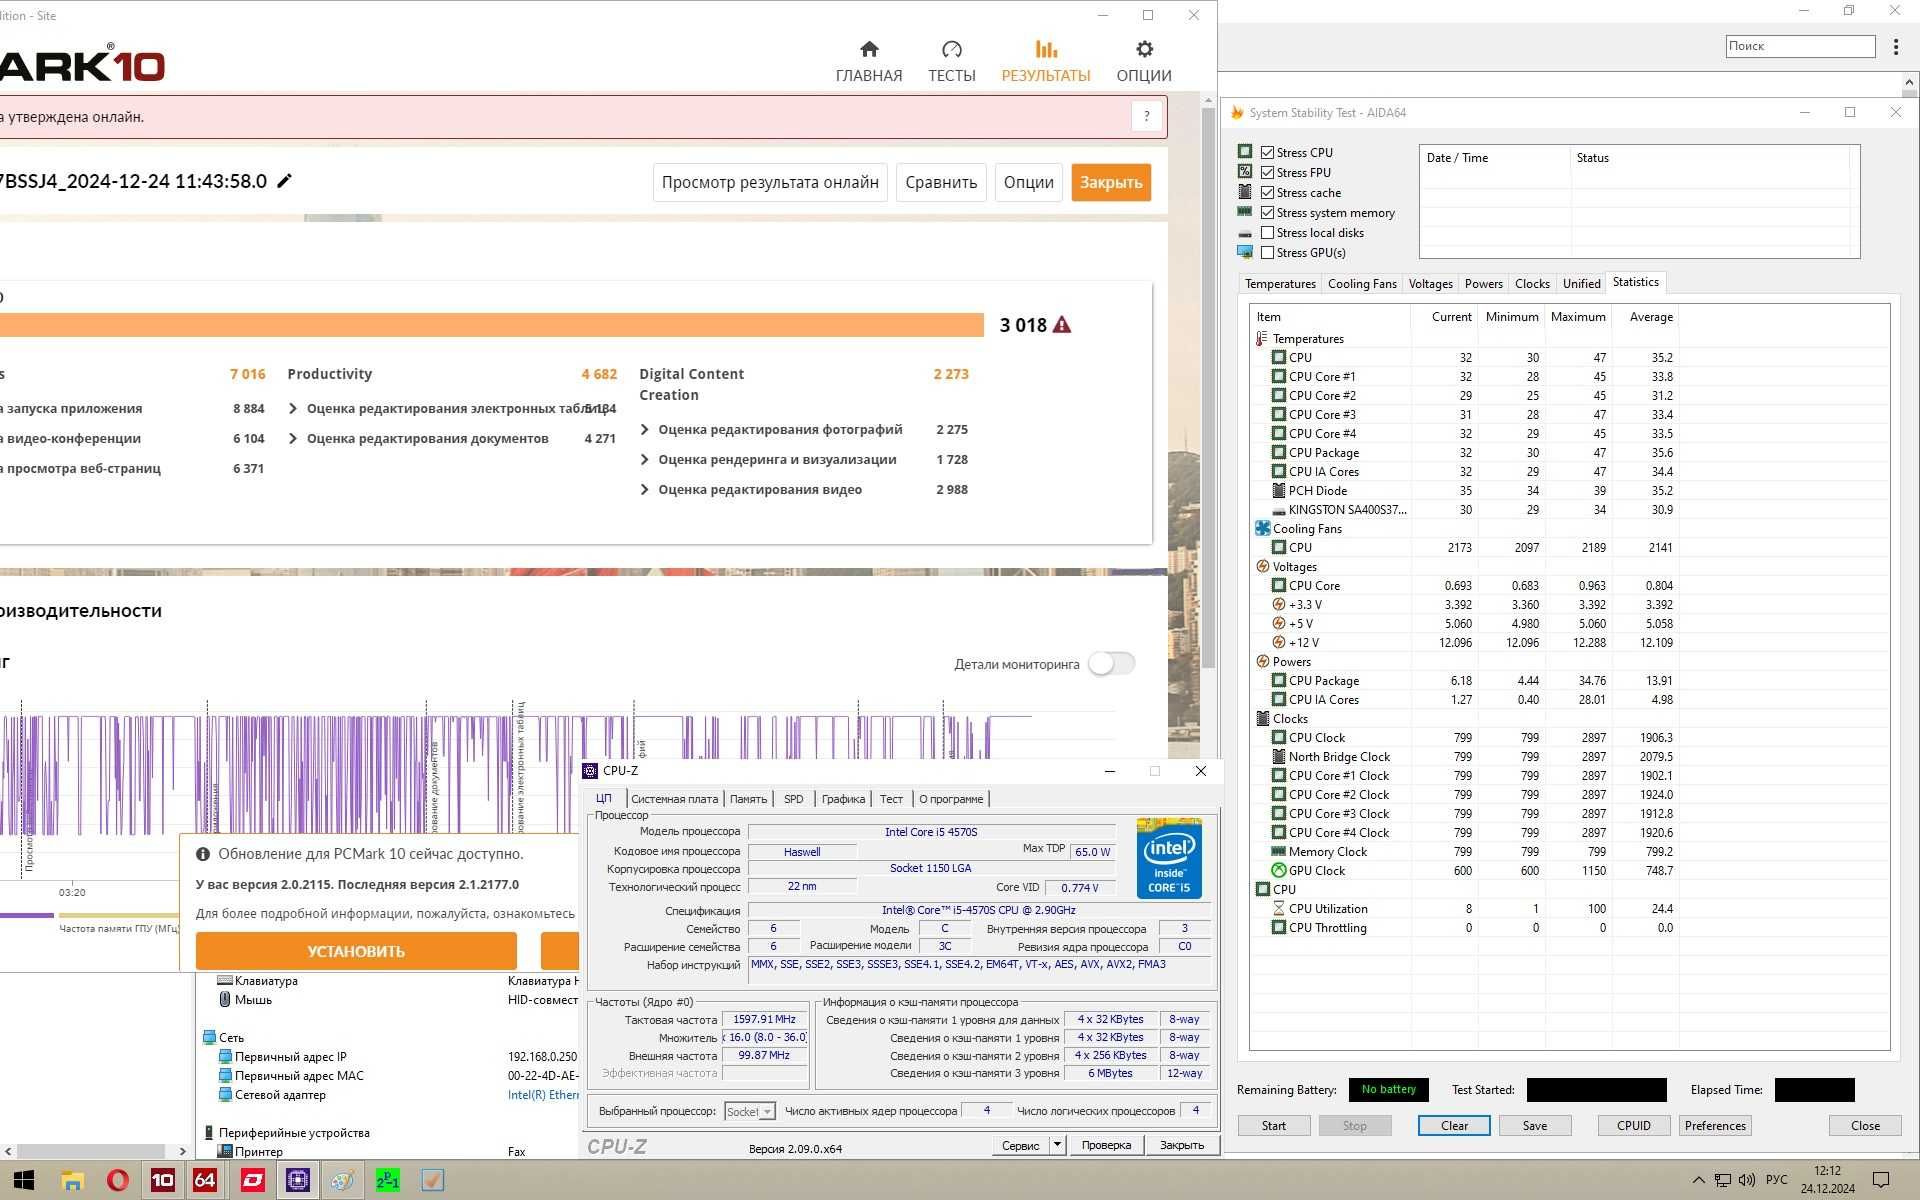Toggle the Детали мониторинга switch
This screenshot has height=1200, width=1920.
pos(1111,664)
